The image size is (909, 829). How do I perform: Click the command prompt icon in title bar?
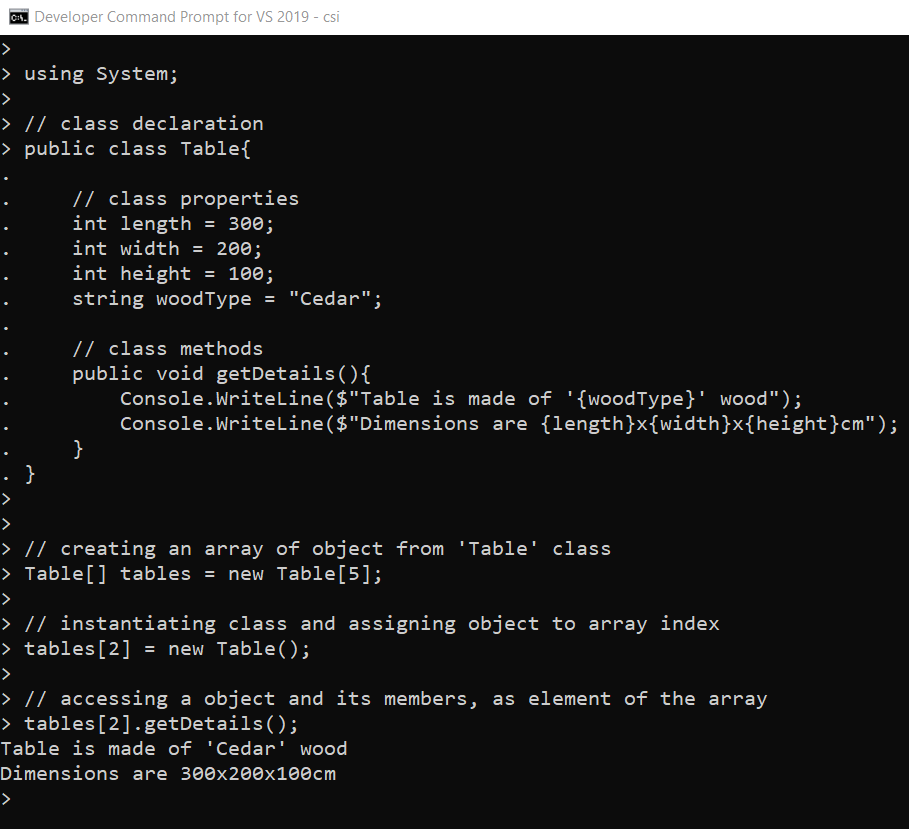[17, 16]
